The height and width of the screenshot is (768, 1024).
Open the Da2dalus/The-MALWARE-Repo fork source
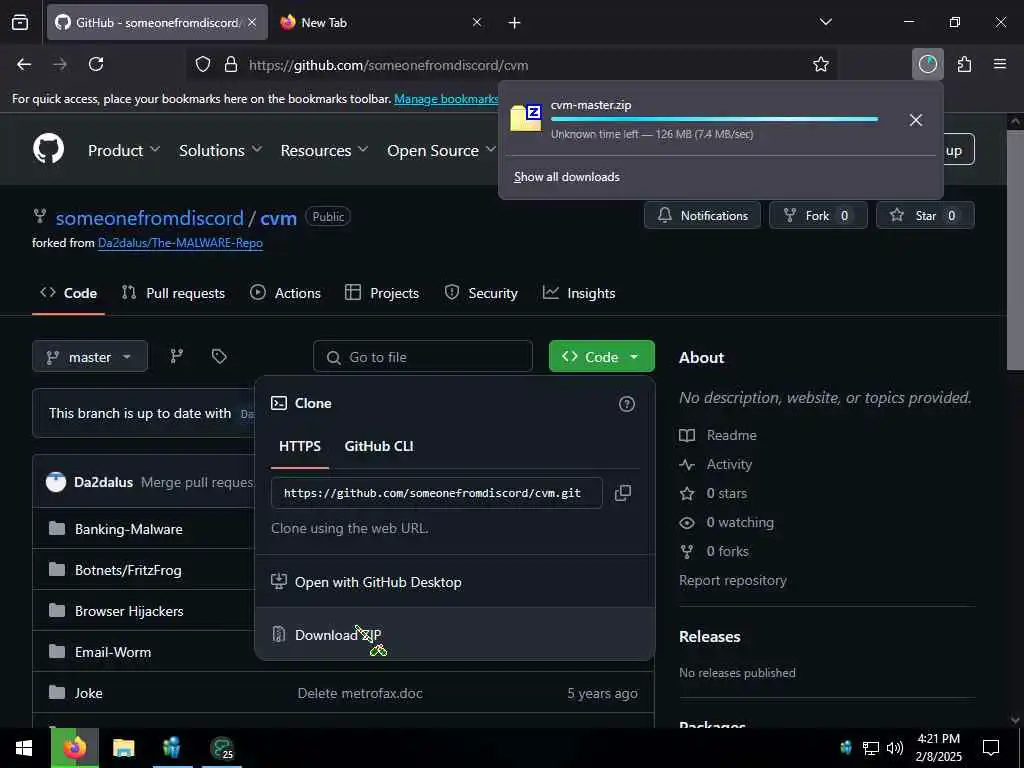[180, 243]
